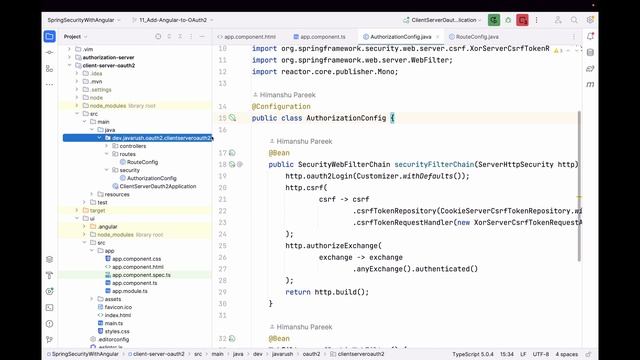
Task: Open the Code With Me user icon
Action: [x=558, y=20]
